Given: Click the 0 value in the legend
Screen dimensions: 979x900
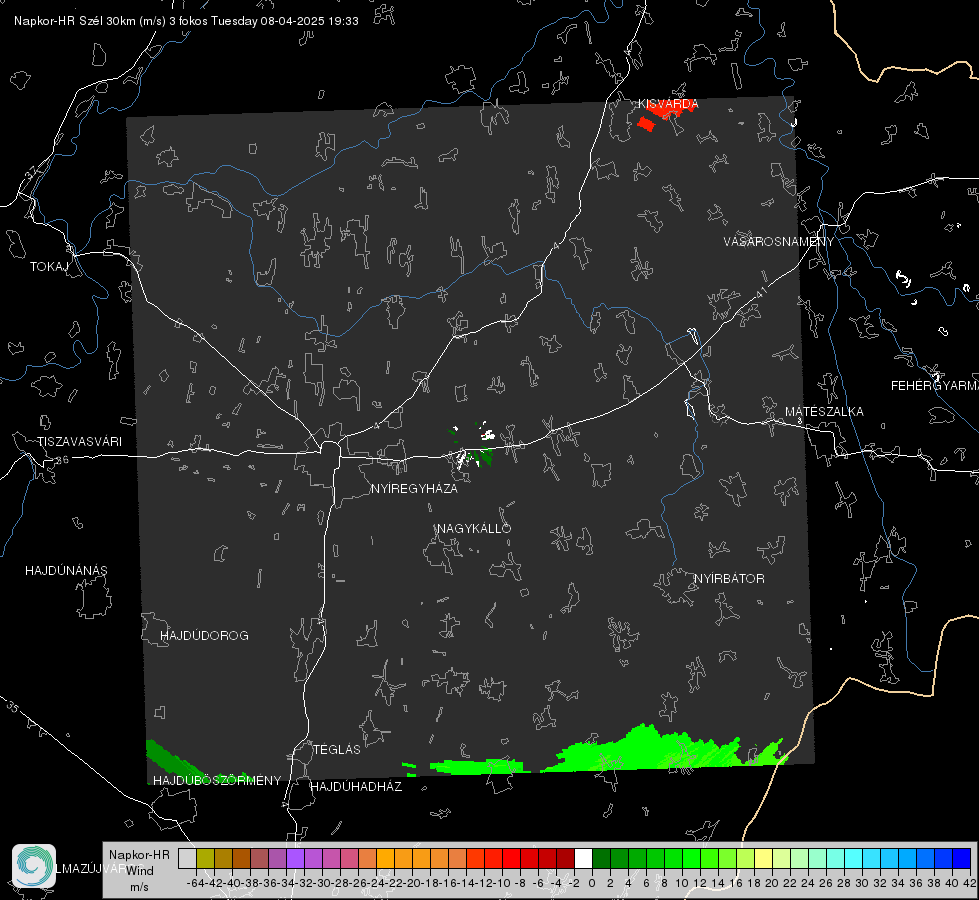Looking at the screenshot, I should (592, 883).
